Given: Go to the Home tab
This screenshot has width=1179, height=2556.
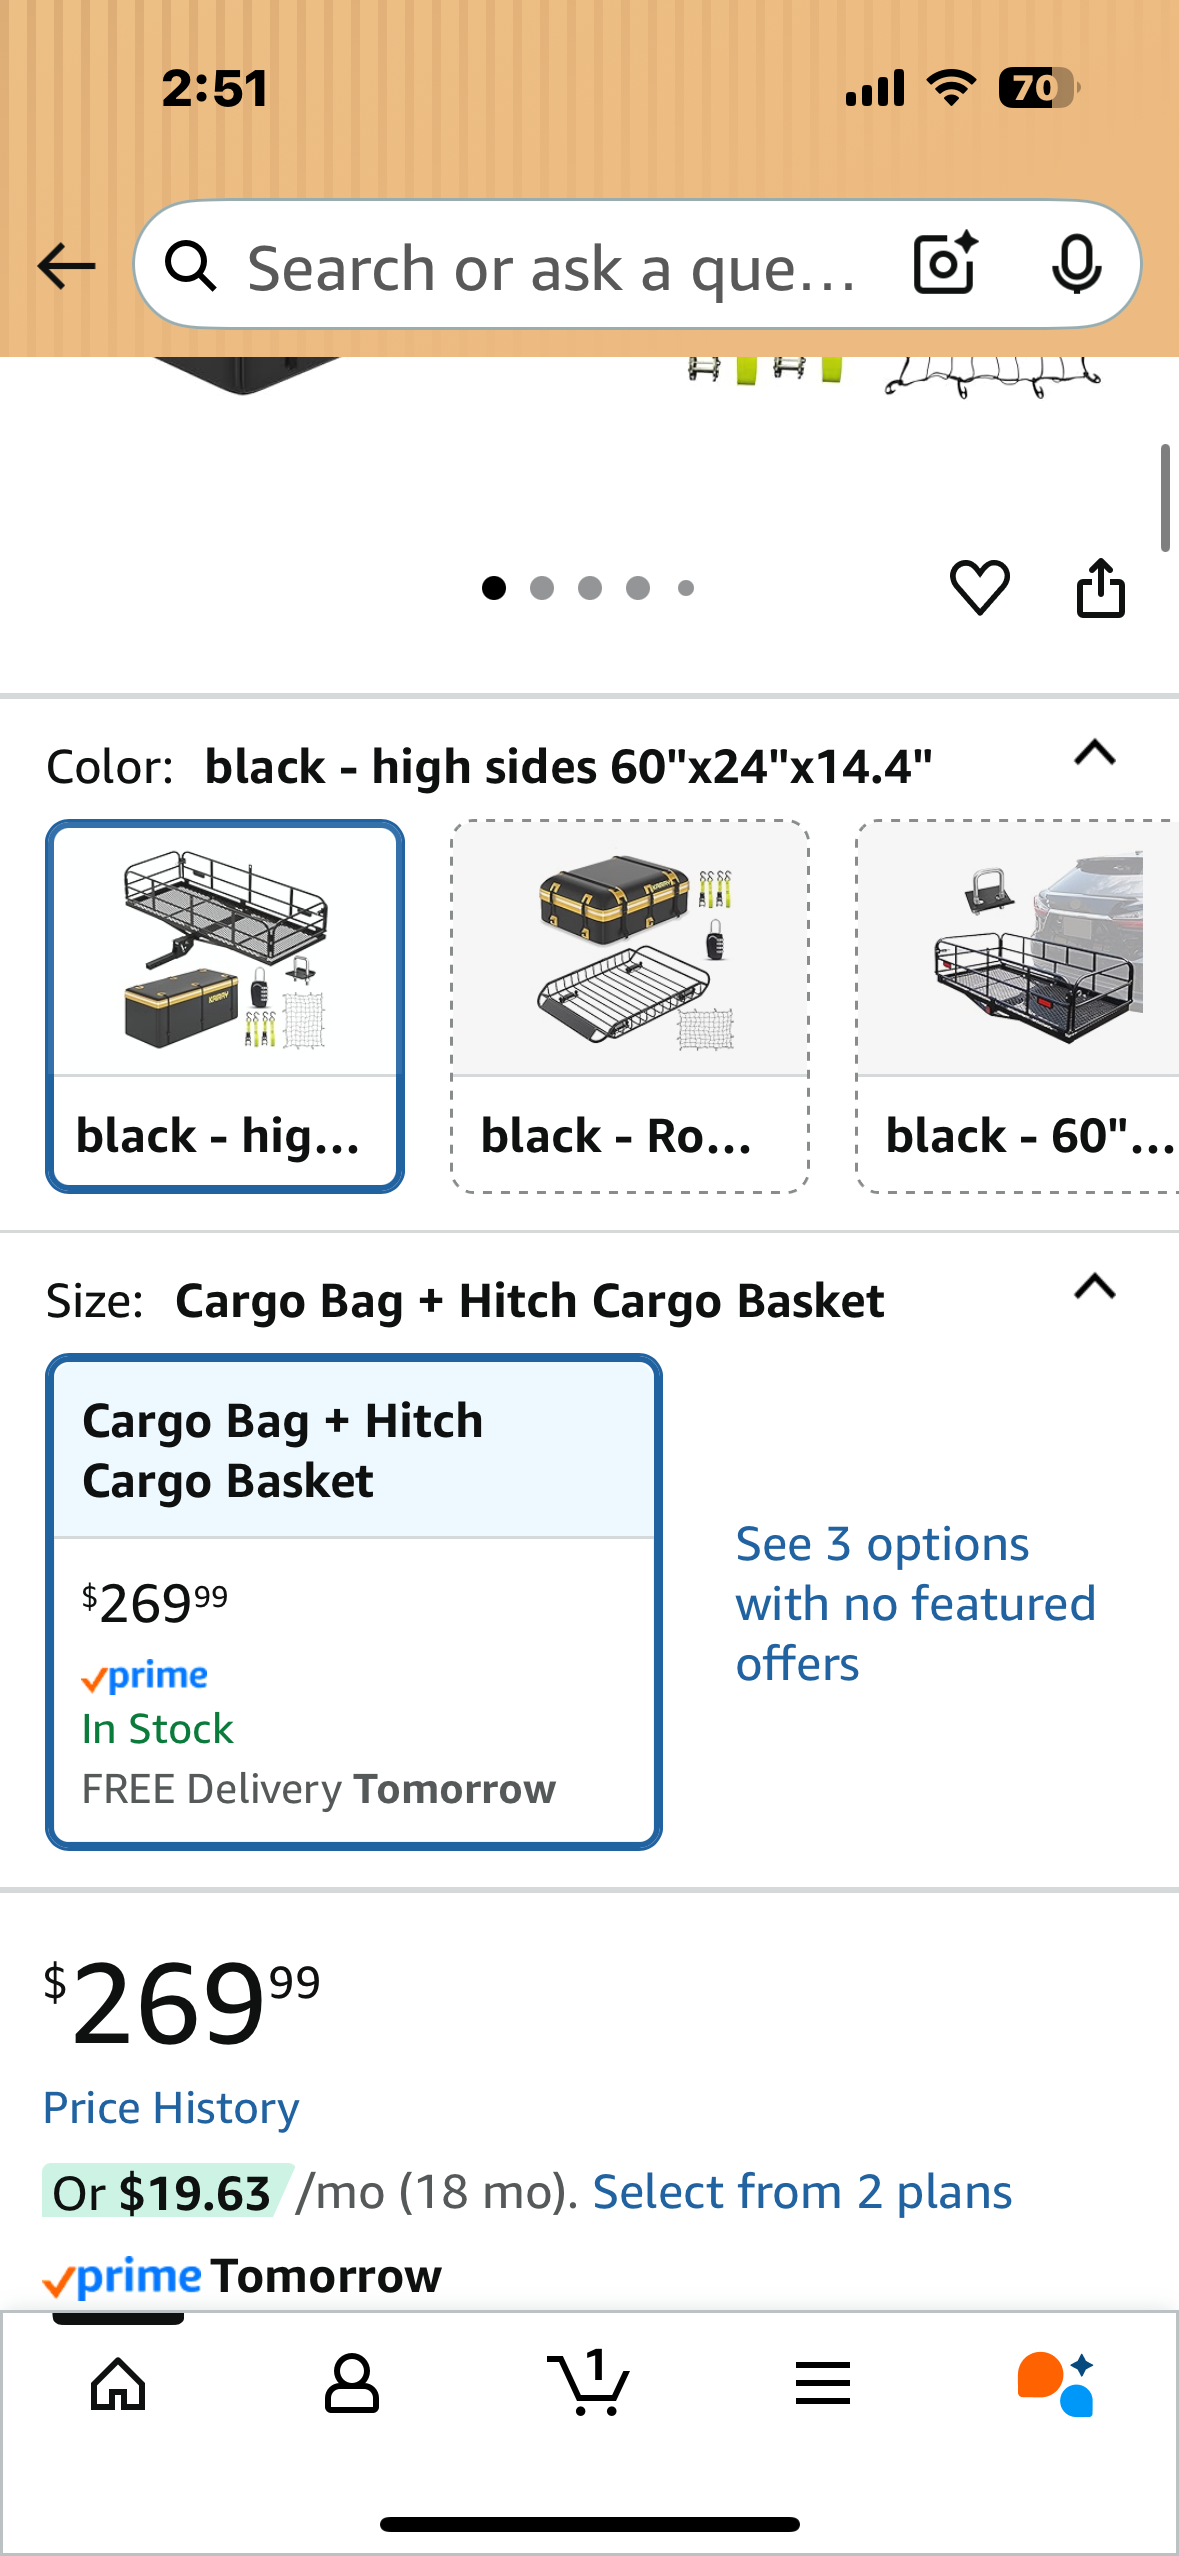Looking at the screenshot, I should click(x=118, y=2384).
